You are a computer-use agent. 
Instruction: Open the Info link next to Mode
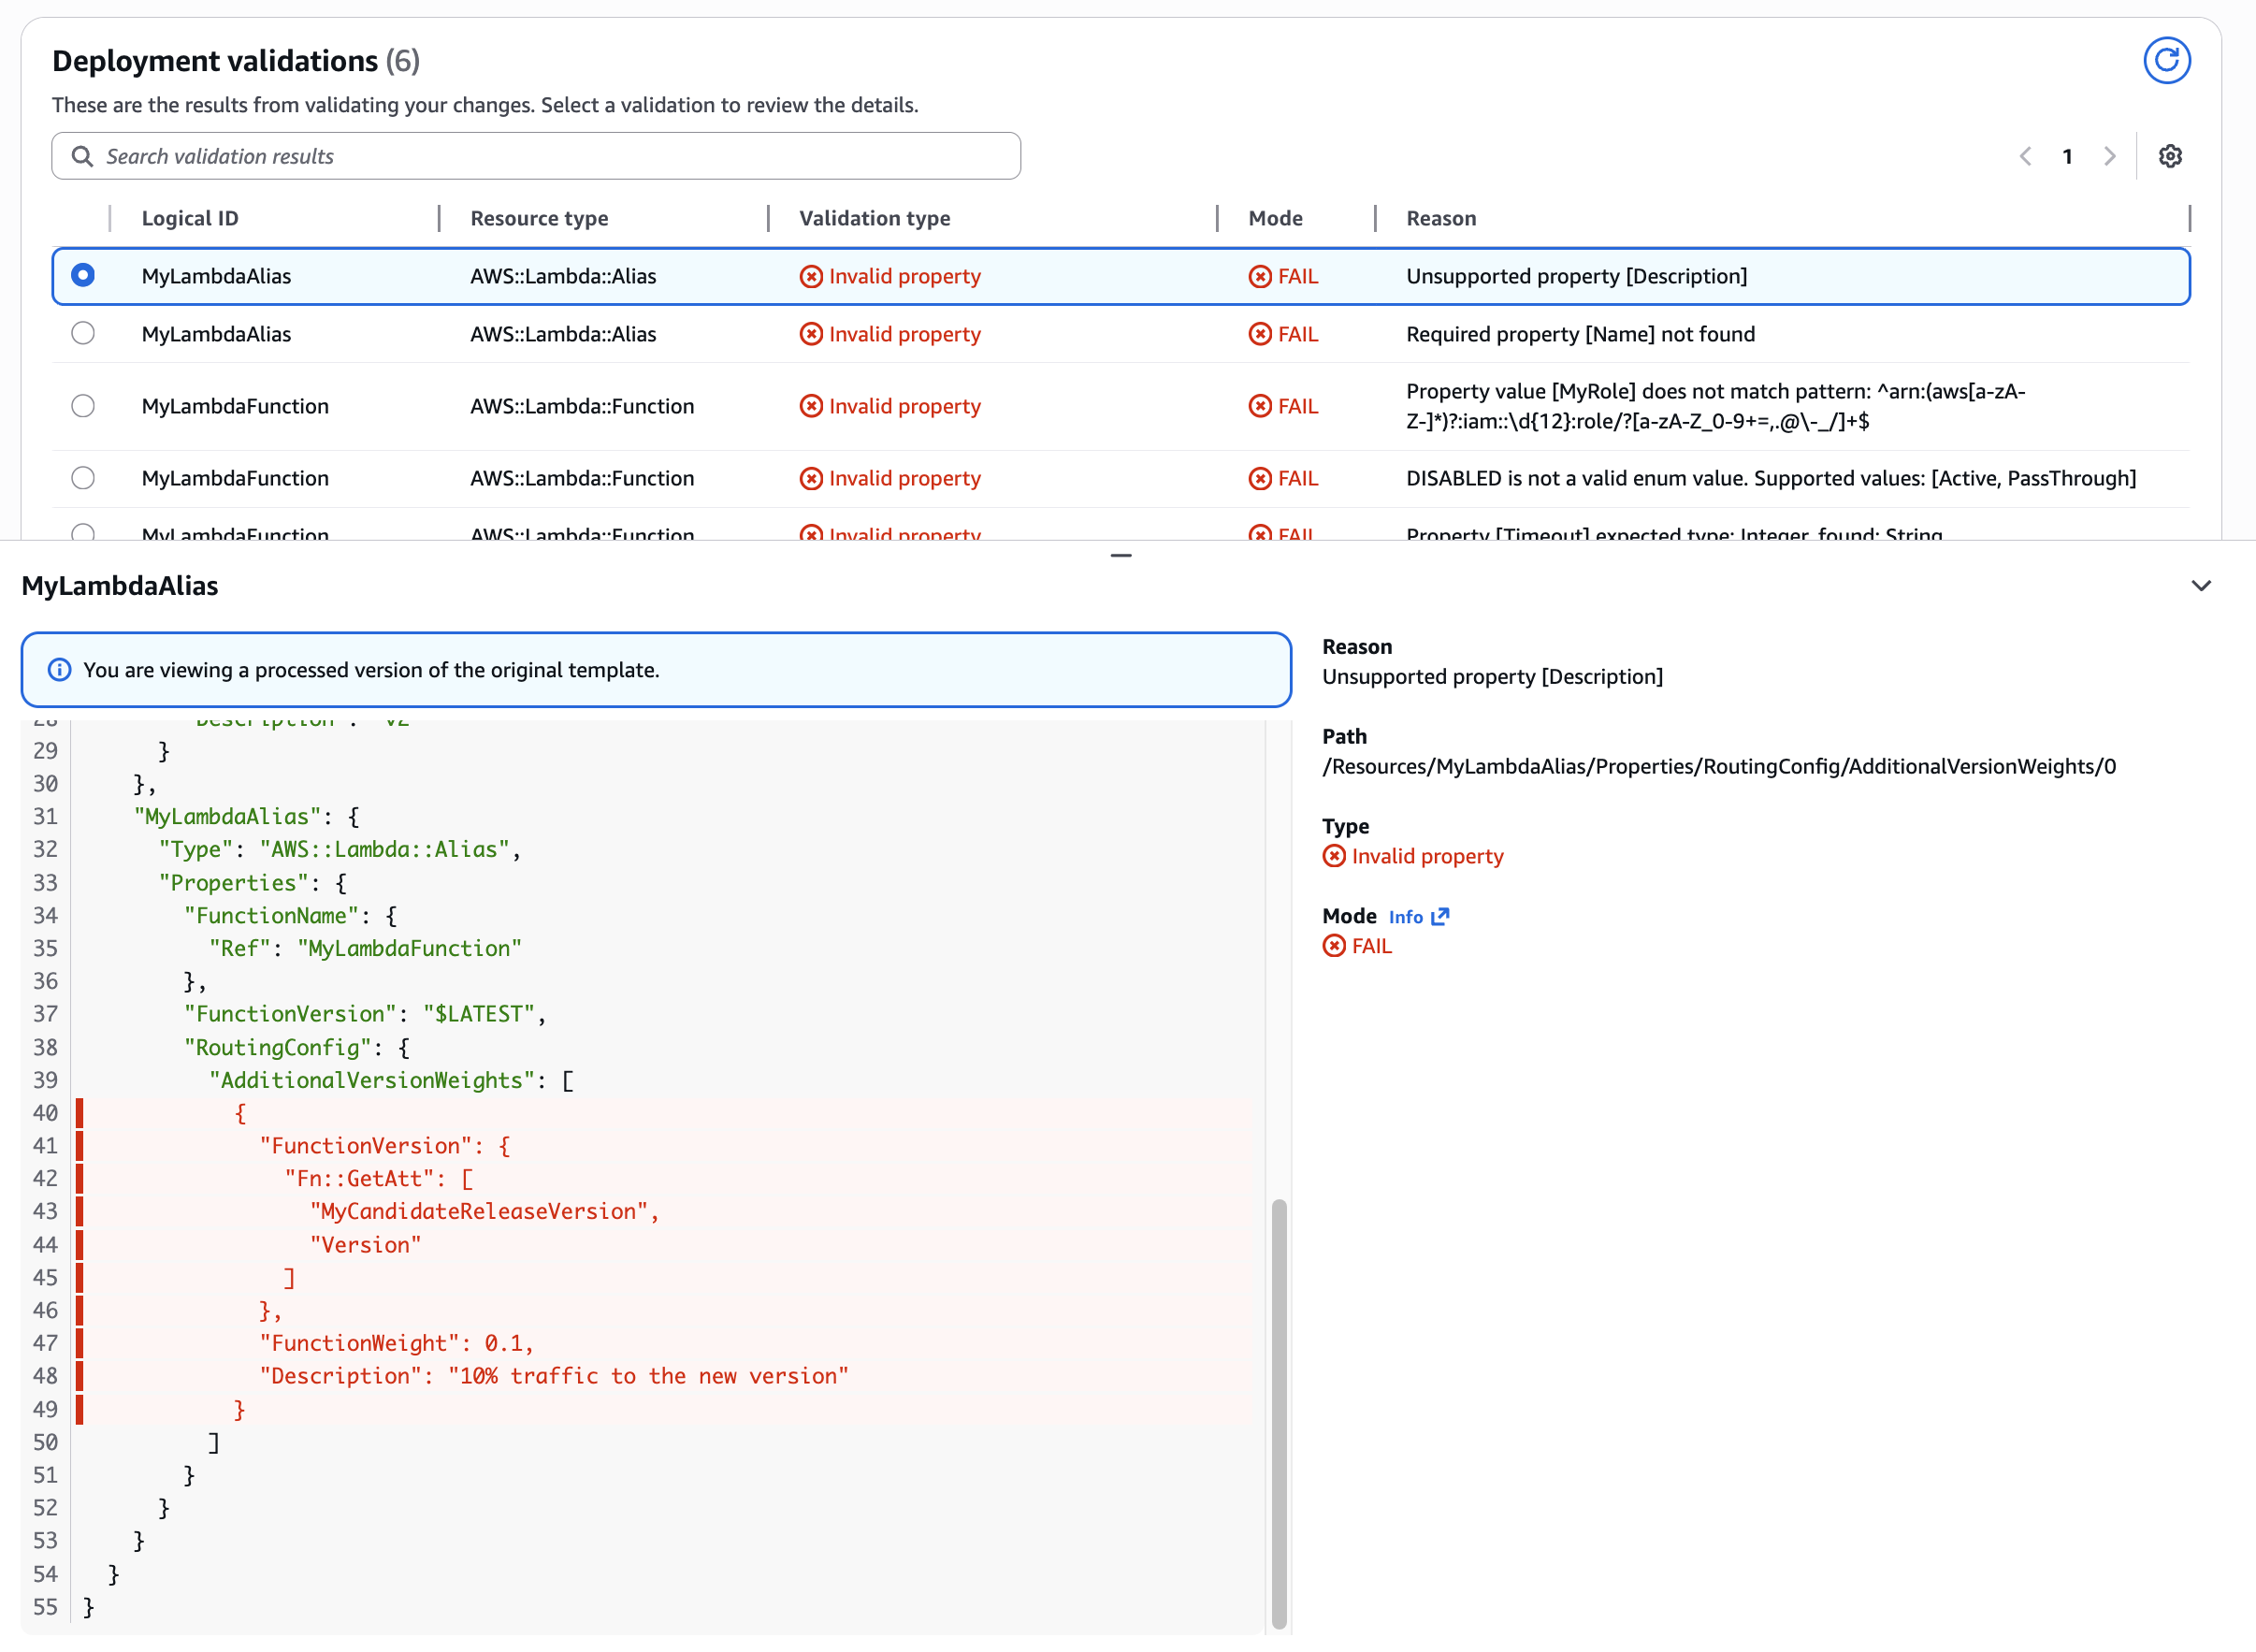[1408, 916]
